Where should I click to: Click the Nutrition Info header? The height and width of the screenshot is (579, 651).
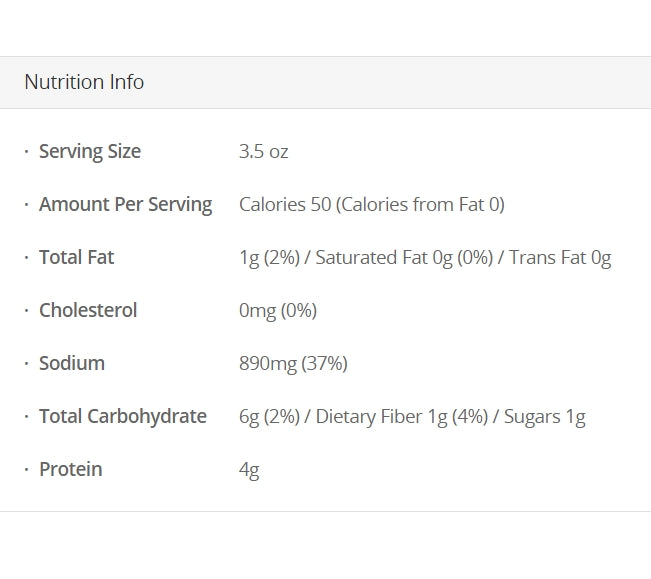click(84, 82)
